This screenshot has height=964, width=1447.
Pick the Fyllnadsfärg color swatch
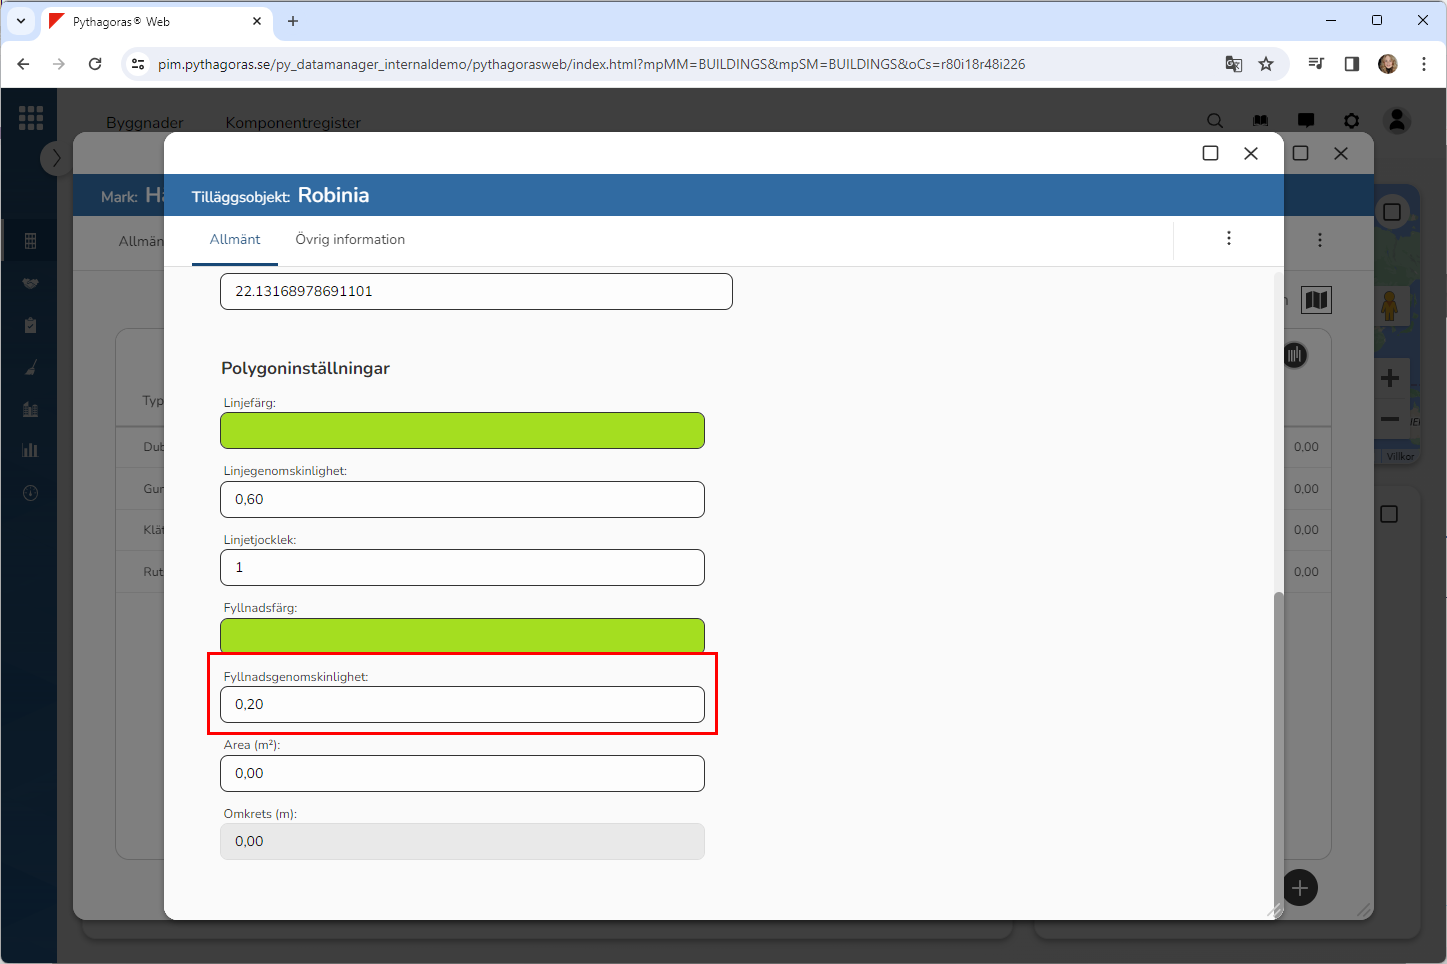(x=462, y=635)
